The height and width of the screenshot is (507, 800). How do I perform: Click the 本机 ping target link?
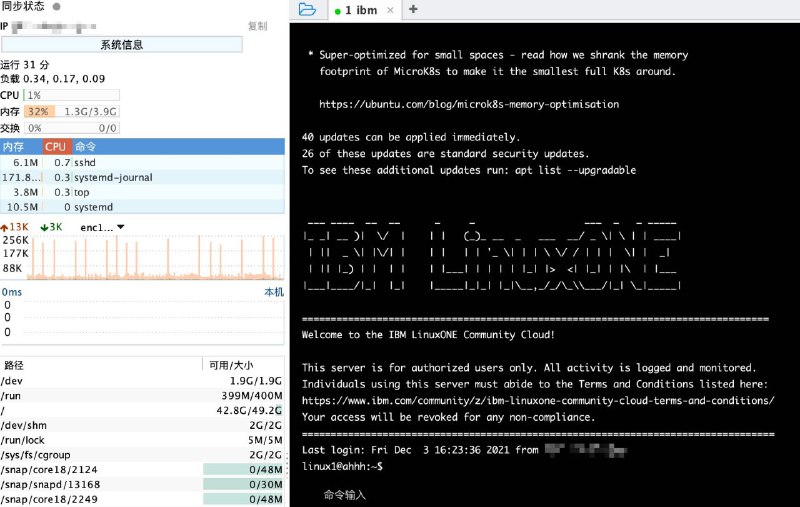click(274, 292)
